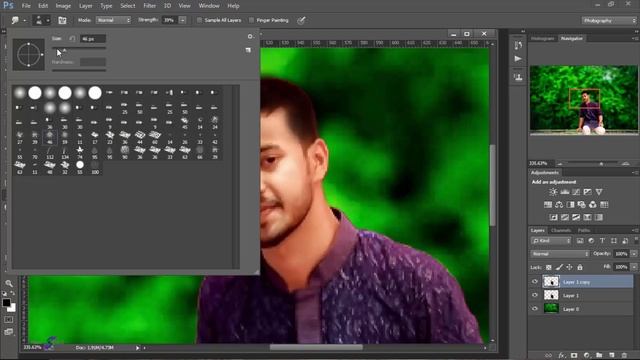Hide Layer 0 with its eye icon
The image size is (640, 360).
(535, 309)
